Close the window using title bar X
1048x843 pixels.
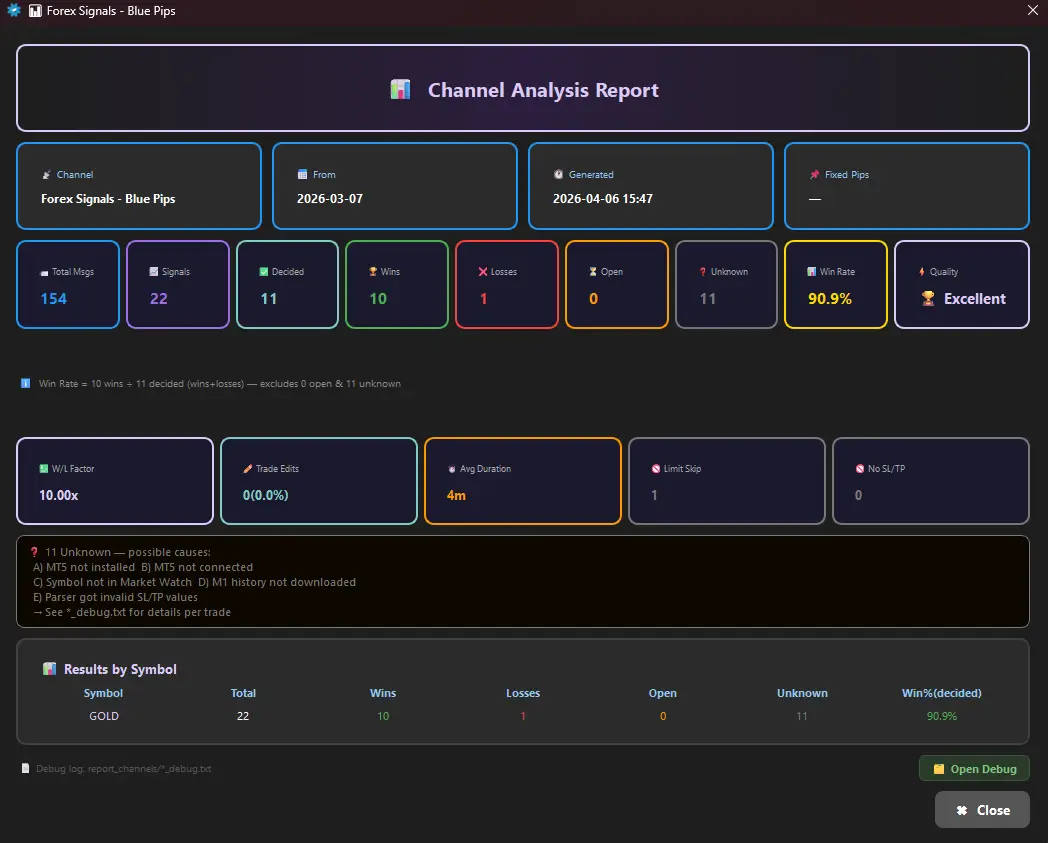coord(1033,10)
